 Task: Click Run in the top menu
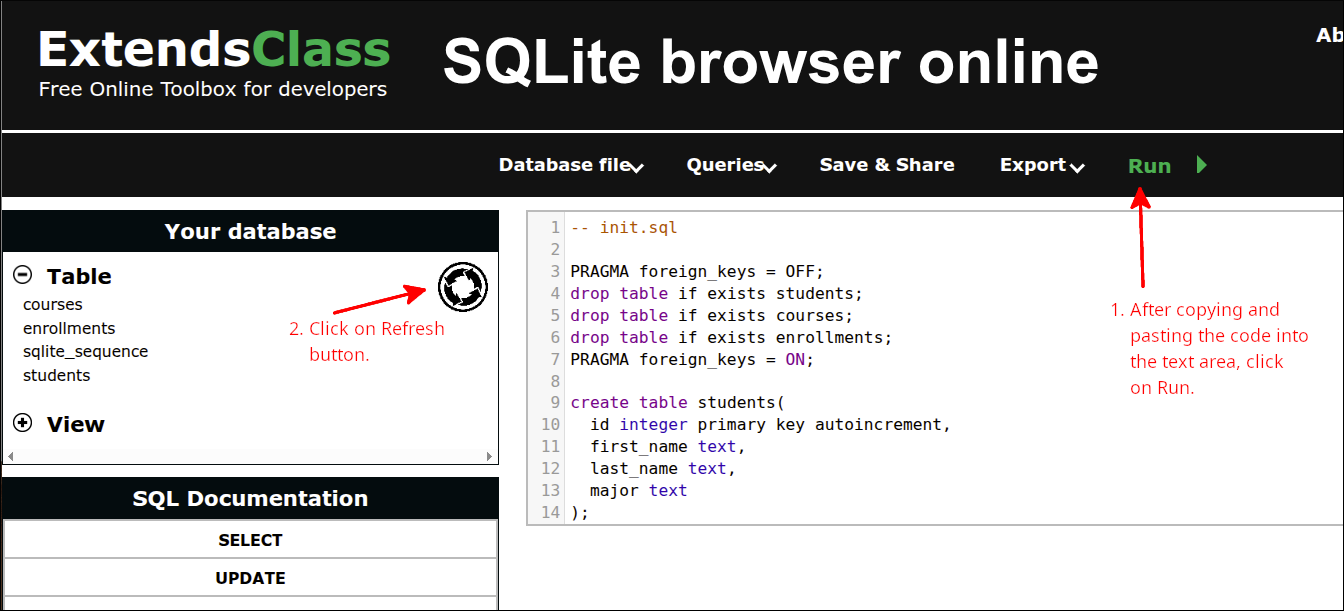coord(1149,165)
